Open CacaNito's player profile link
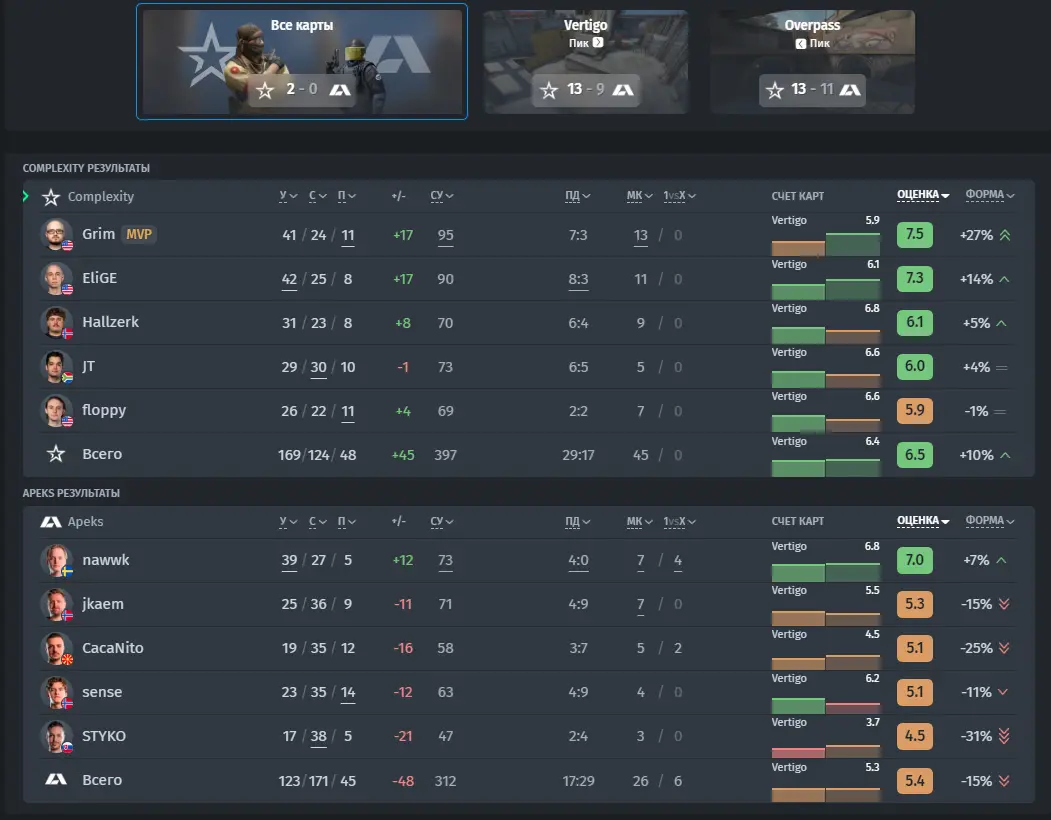 113,648
